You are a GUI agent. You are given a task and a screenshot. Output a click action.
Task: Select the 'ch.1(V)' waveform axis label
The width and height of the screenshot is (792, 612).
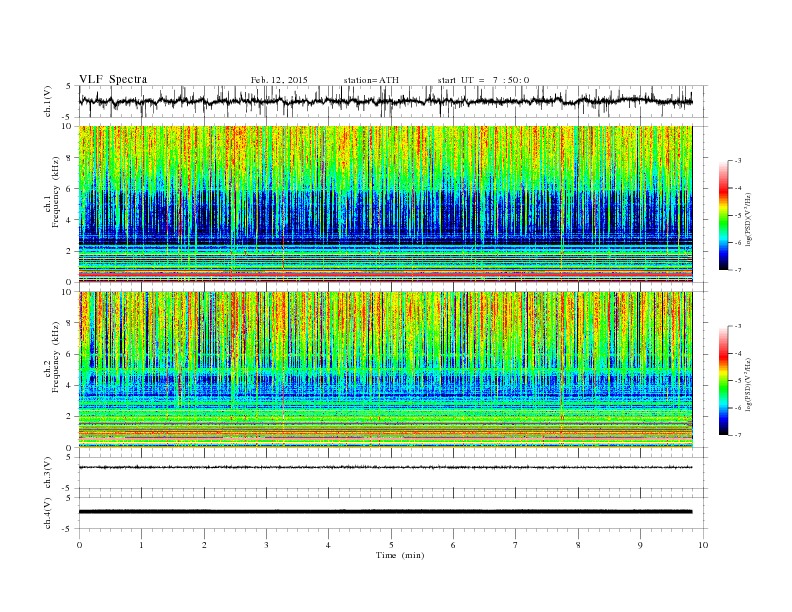[48, 101]
